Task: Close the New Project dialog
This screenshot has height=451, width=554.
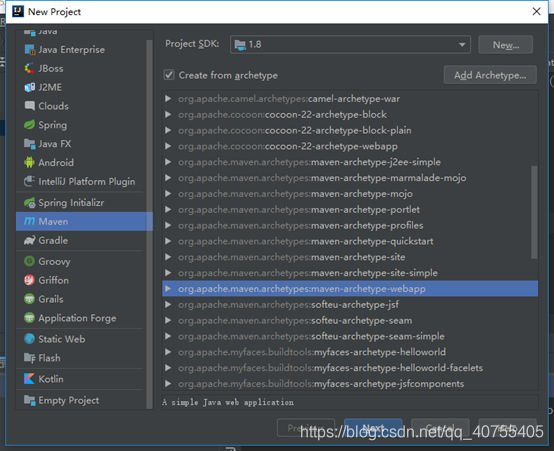Action: click(x=536, y=12)
